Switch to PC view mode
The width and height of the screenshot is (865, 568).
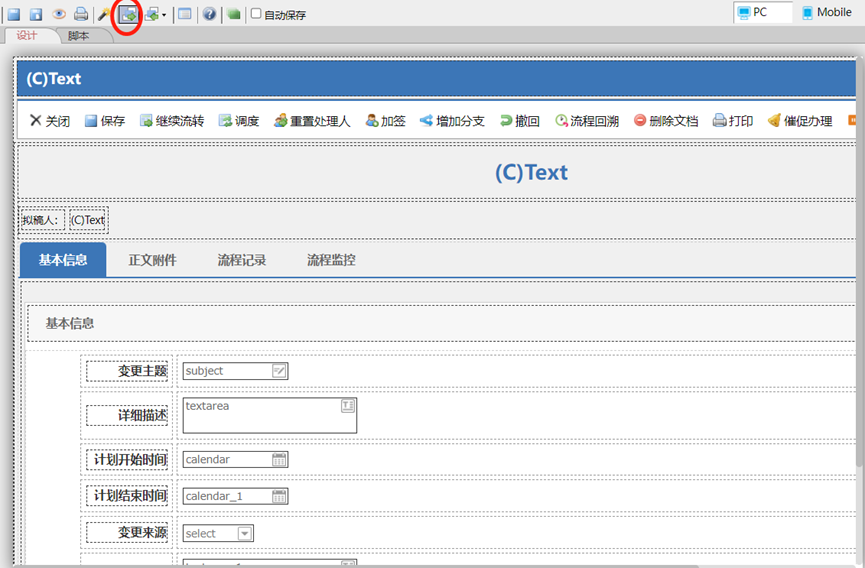pos(762,12)
